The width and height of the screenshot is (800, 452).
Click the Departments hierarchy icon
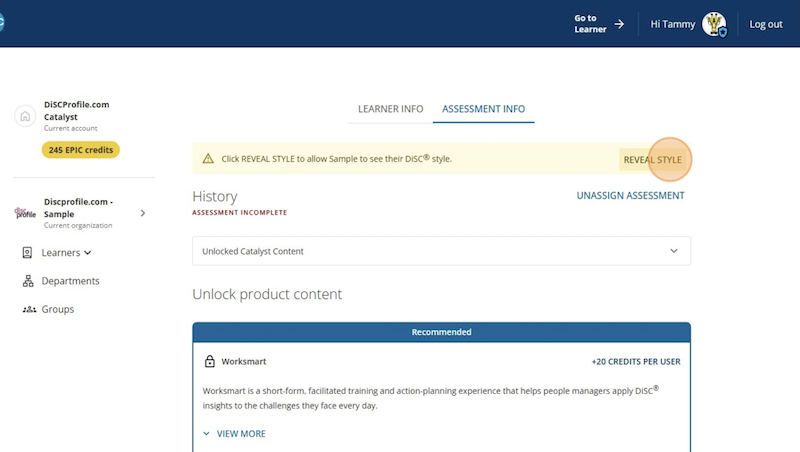28,281
